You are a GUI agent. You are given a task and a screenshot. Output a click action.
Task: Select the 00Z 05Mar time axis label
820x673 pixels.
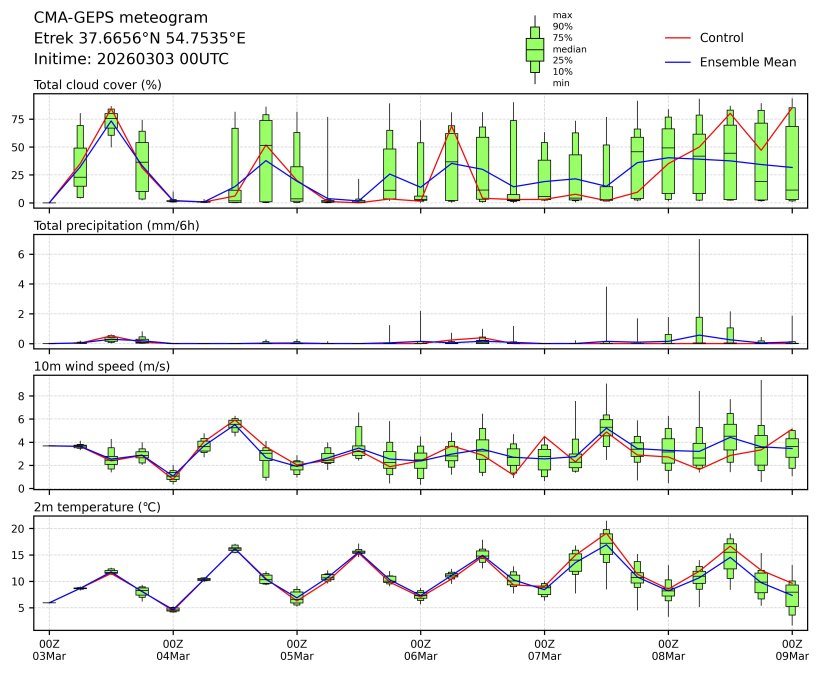tap(297, 650)
